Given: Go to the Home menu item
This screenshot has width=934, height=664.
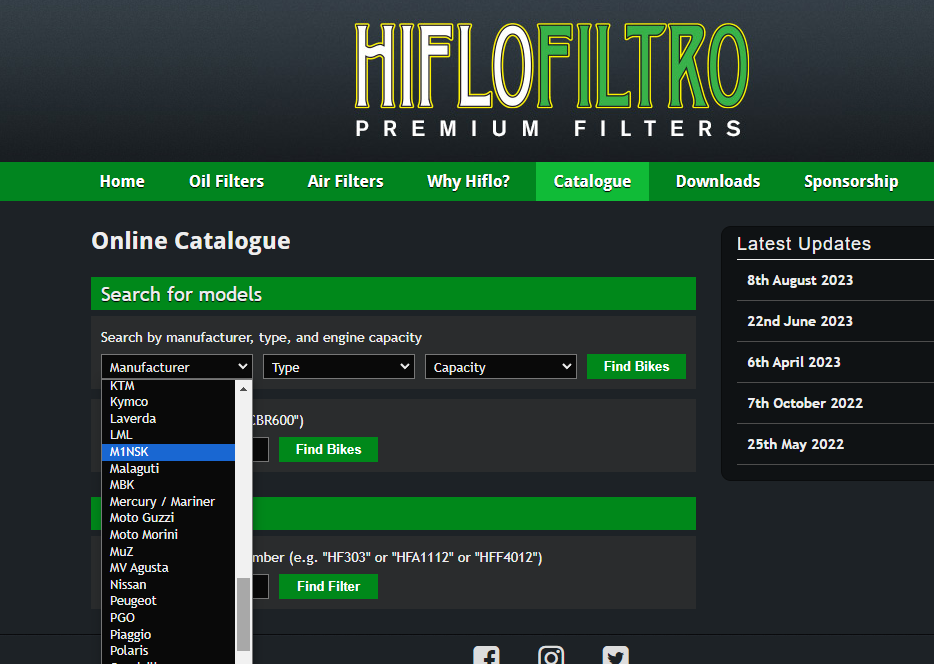Looking at the screenshot, I should coord(122,181).
